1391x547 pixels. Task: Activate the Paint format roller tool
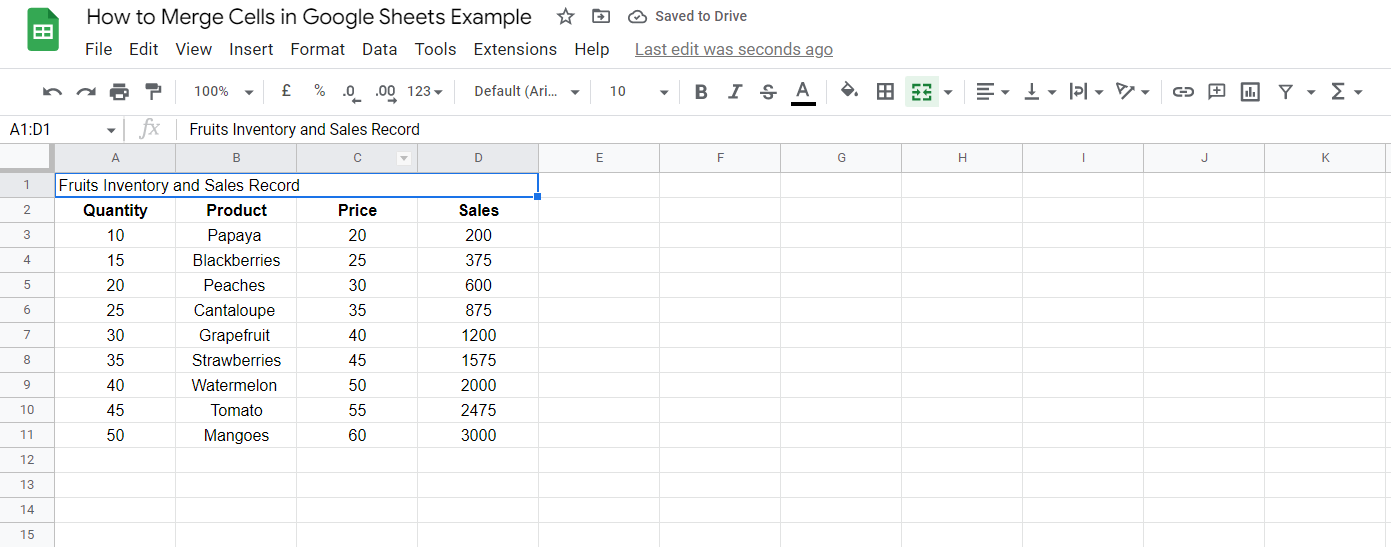pyautogui.click(x=153, y=91)
